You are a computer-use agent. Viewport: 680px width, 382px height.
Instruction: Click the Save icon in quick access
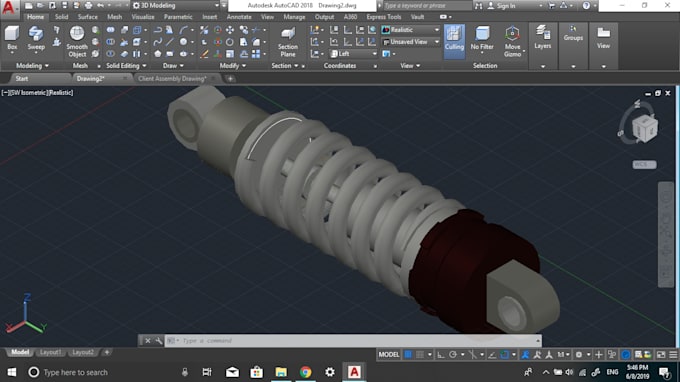pos(64,6)
